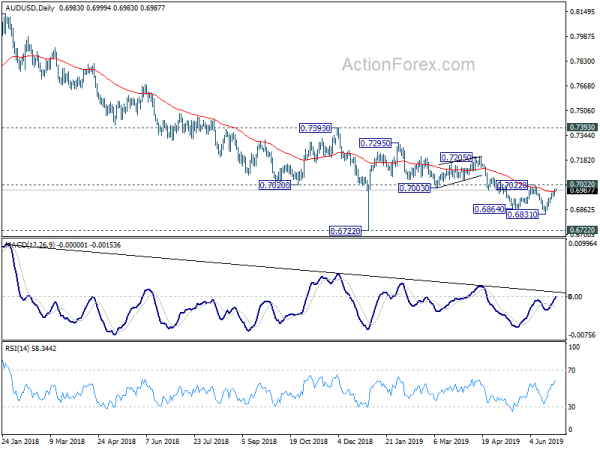
Task: Select the 0.71820 price axis label
Action: (582, 160)
